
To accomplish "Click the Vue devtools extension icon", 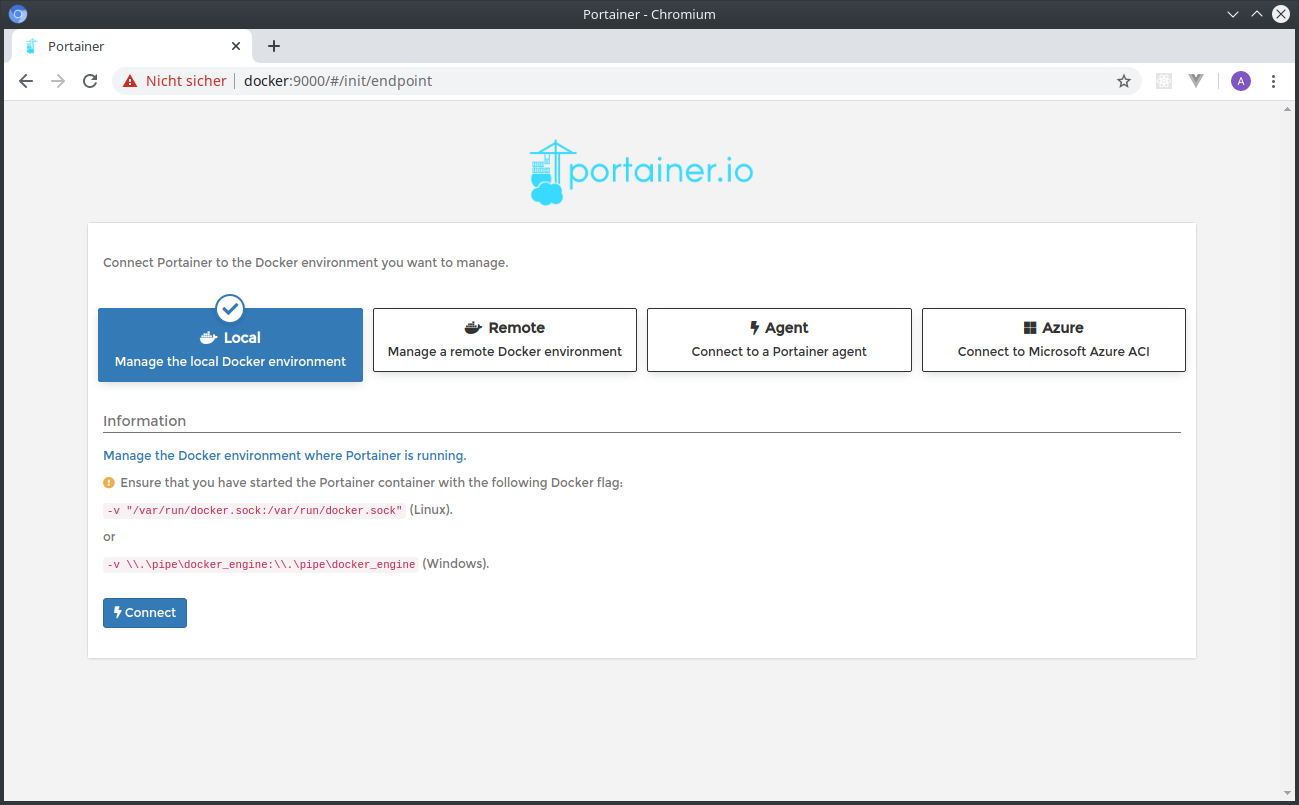I will [x=1196, y=81].
